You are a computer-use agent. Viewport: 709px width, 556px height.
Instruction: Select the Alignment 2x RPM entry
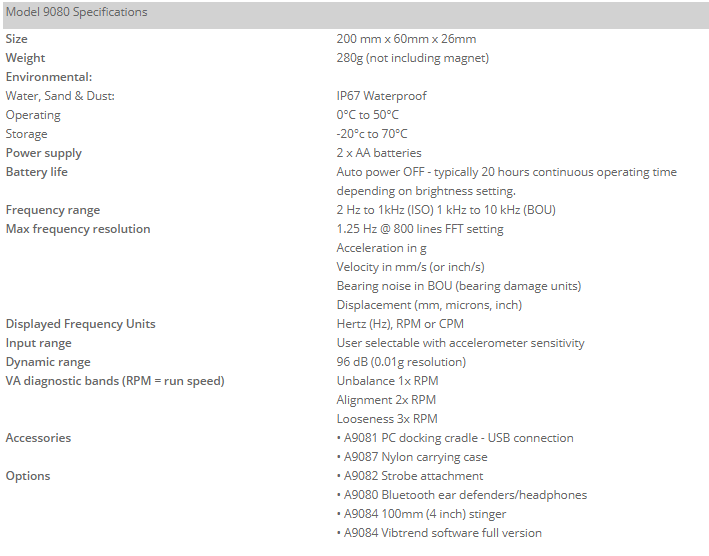point(386,400)
